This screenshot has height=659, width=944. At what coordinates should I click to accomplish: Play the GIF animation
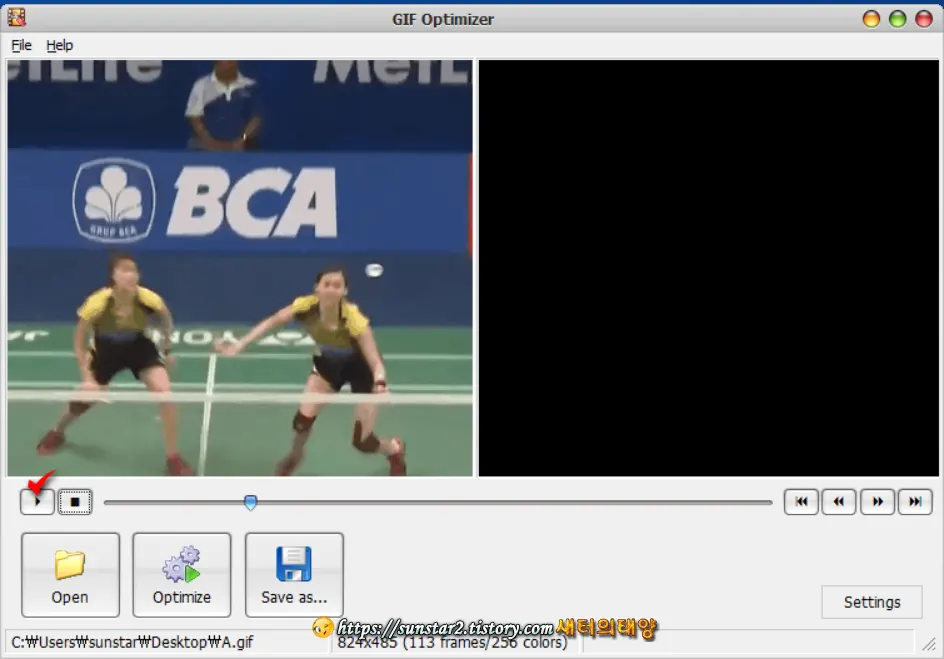pos(37,502)
